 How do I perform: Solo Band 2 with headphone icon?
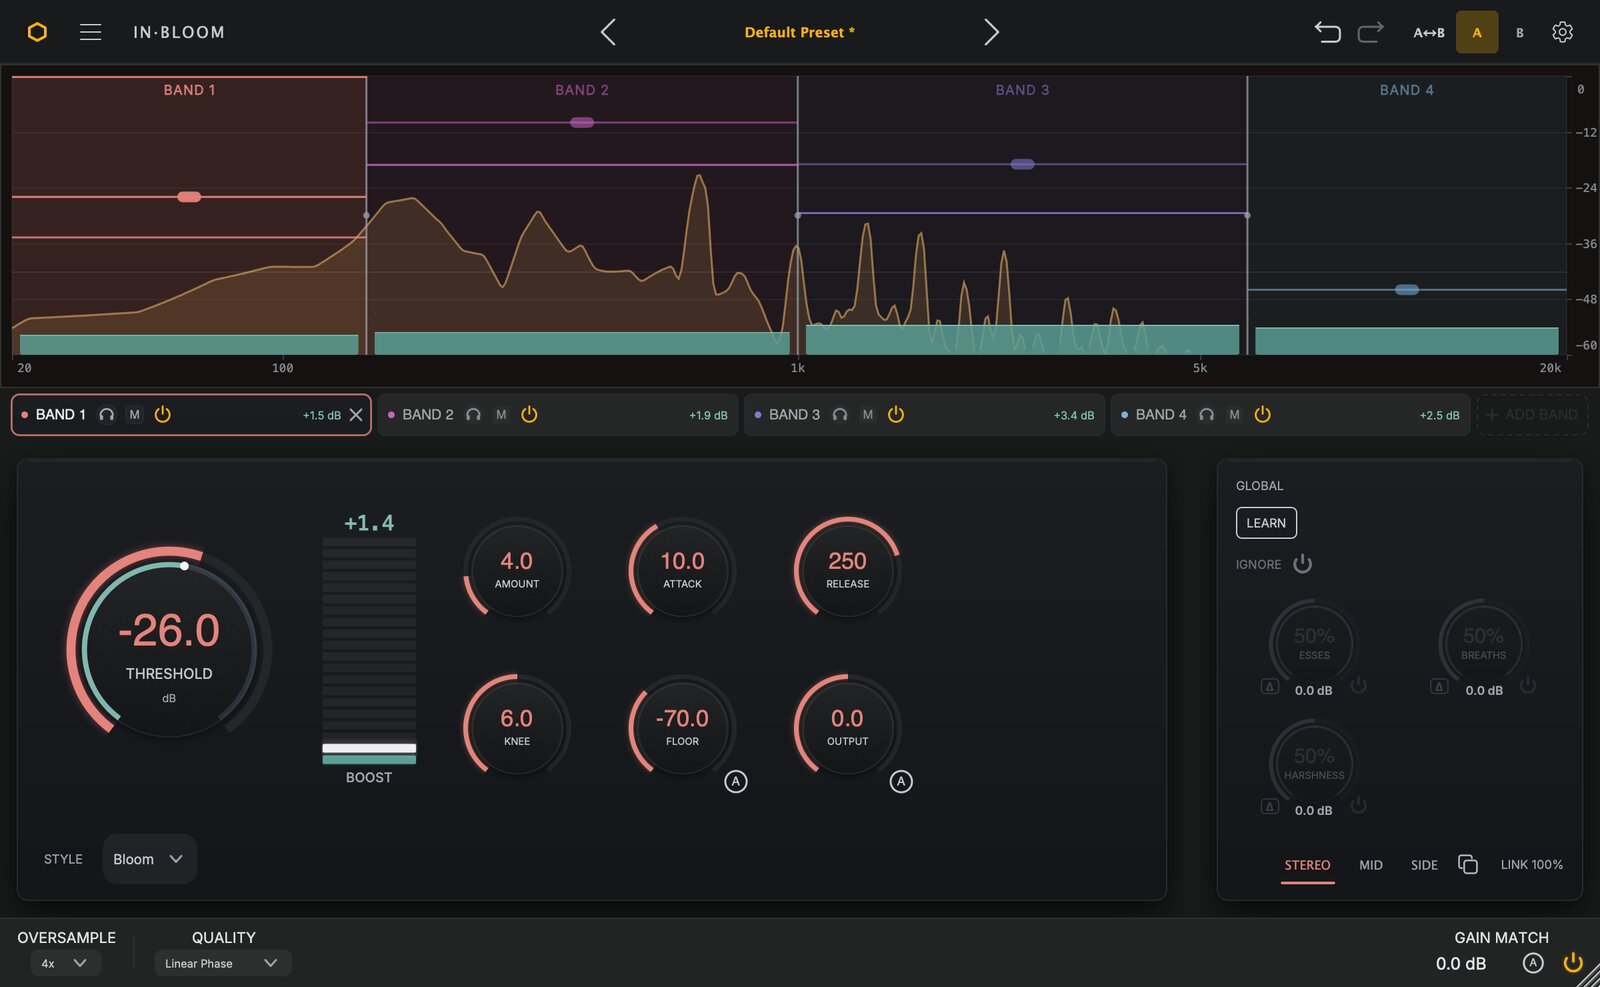[473, 415]
